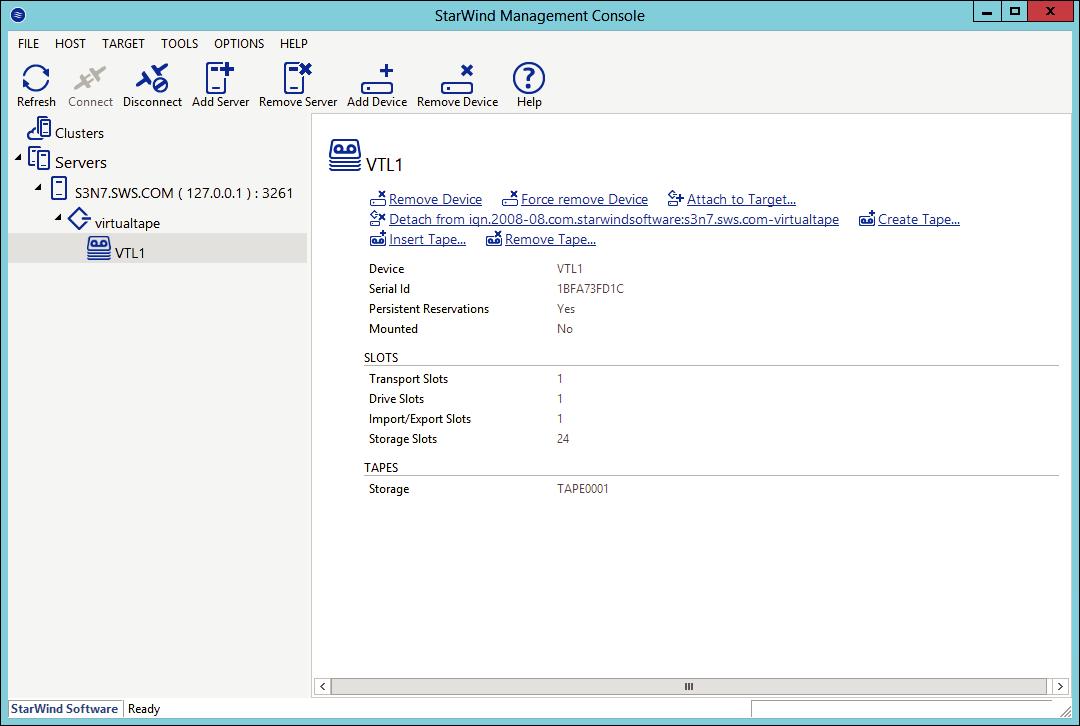1080x726 pixels.
Task: Select VTL1 device label in tree
Action: coord(129,253)
